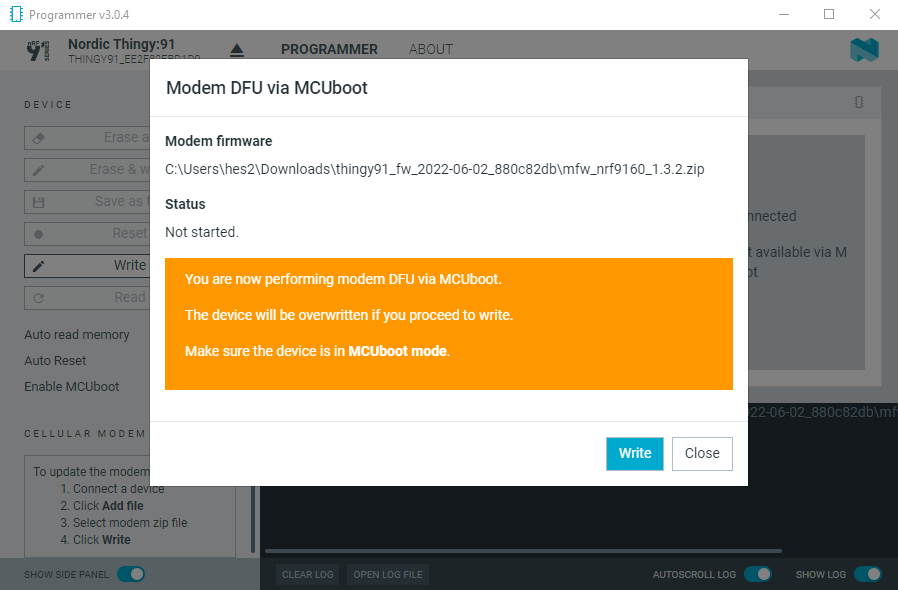Toggle the Show Side Panel switch
Screen dimensions: 898x590
point(131,574)
